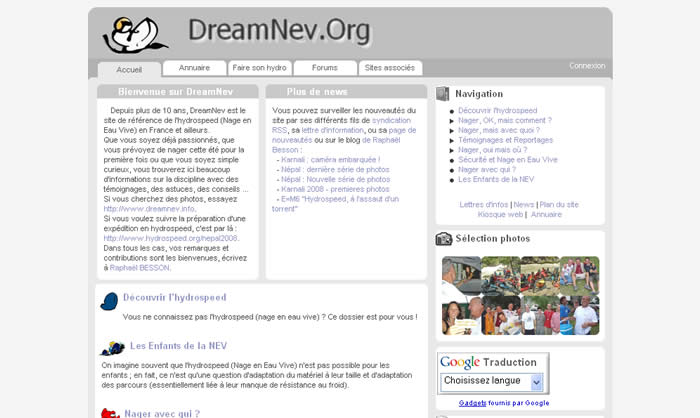700x418 pixels.
Task: Open the Kiosque web link
Action: (501, 214)
